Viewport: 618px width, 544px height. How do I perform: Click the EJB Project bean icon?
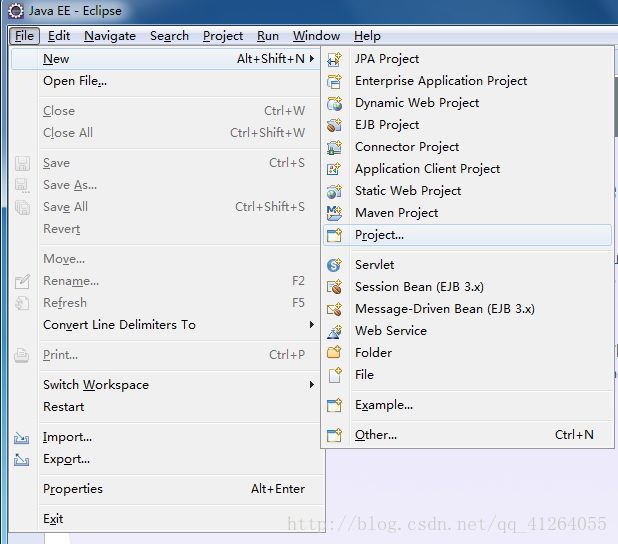click(x=334, y=125)
